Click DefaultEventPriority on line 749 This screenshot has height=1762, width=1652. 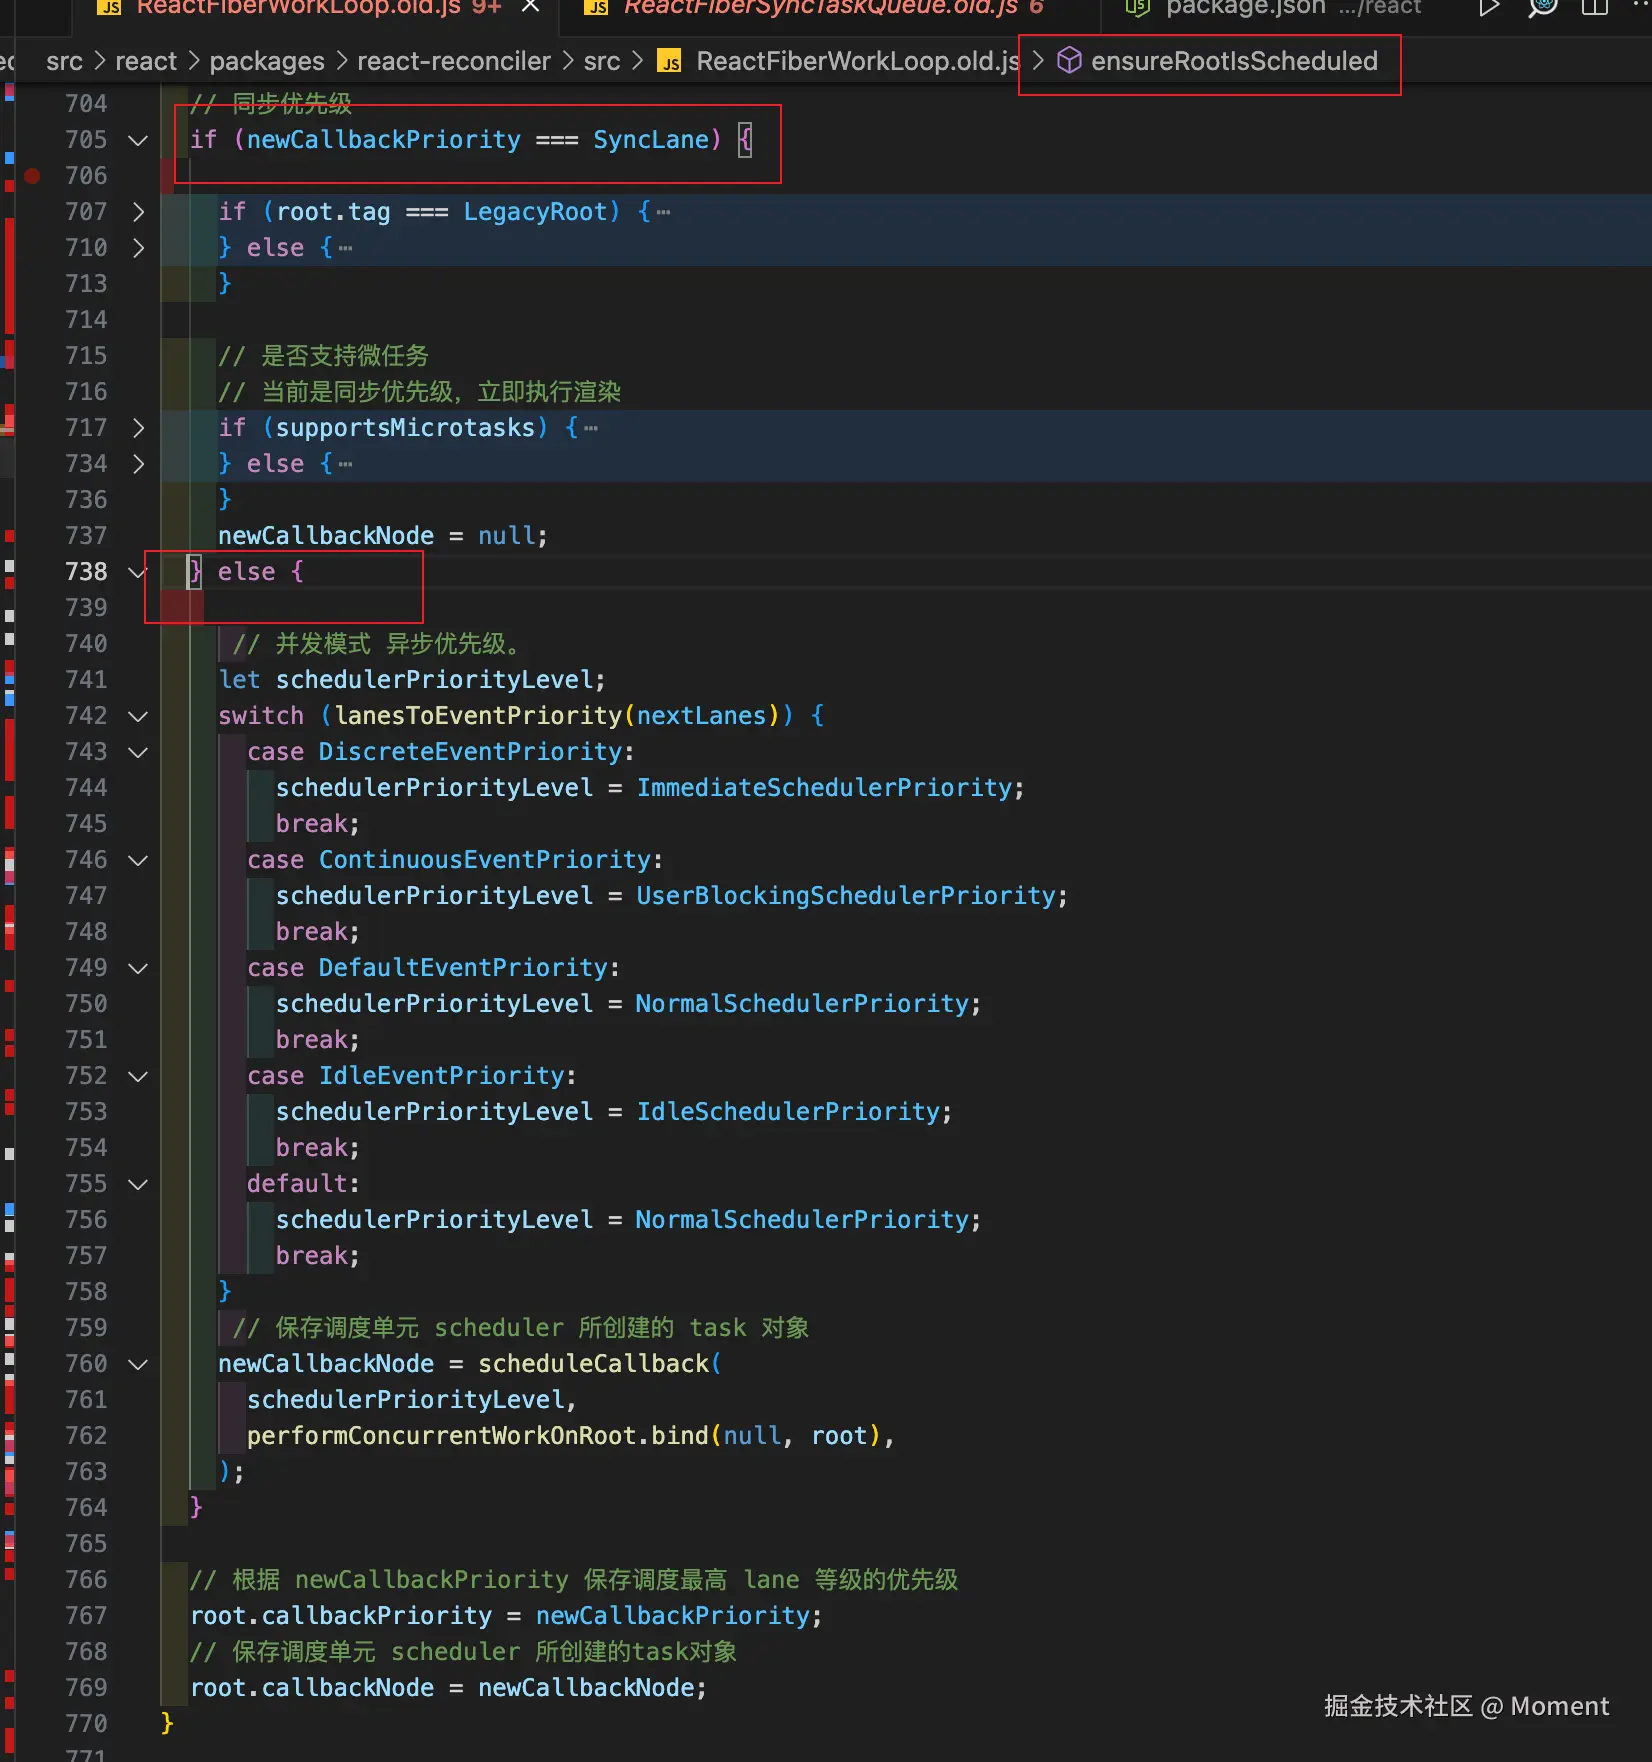point(463,968)
